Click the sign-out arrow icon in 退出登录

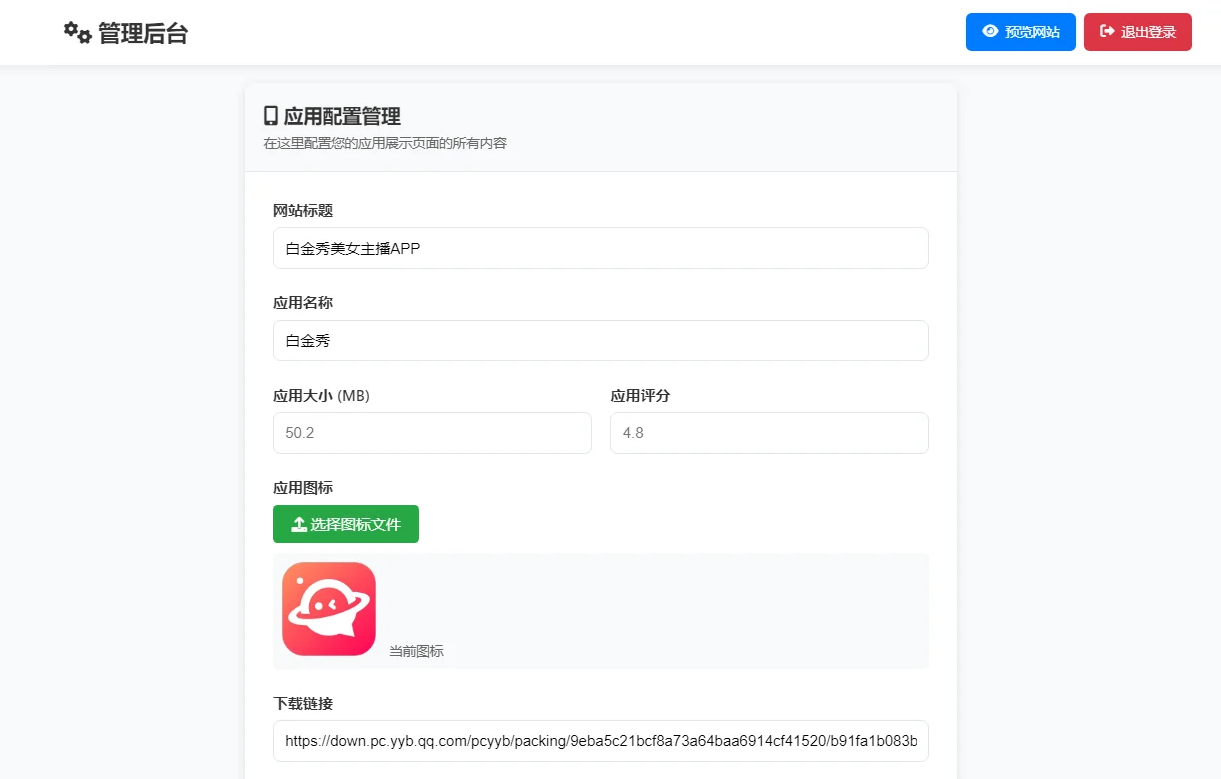tap(1107, 32)
